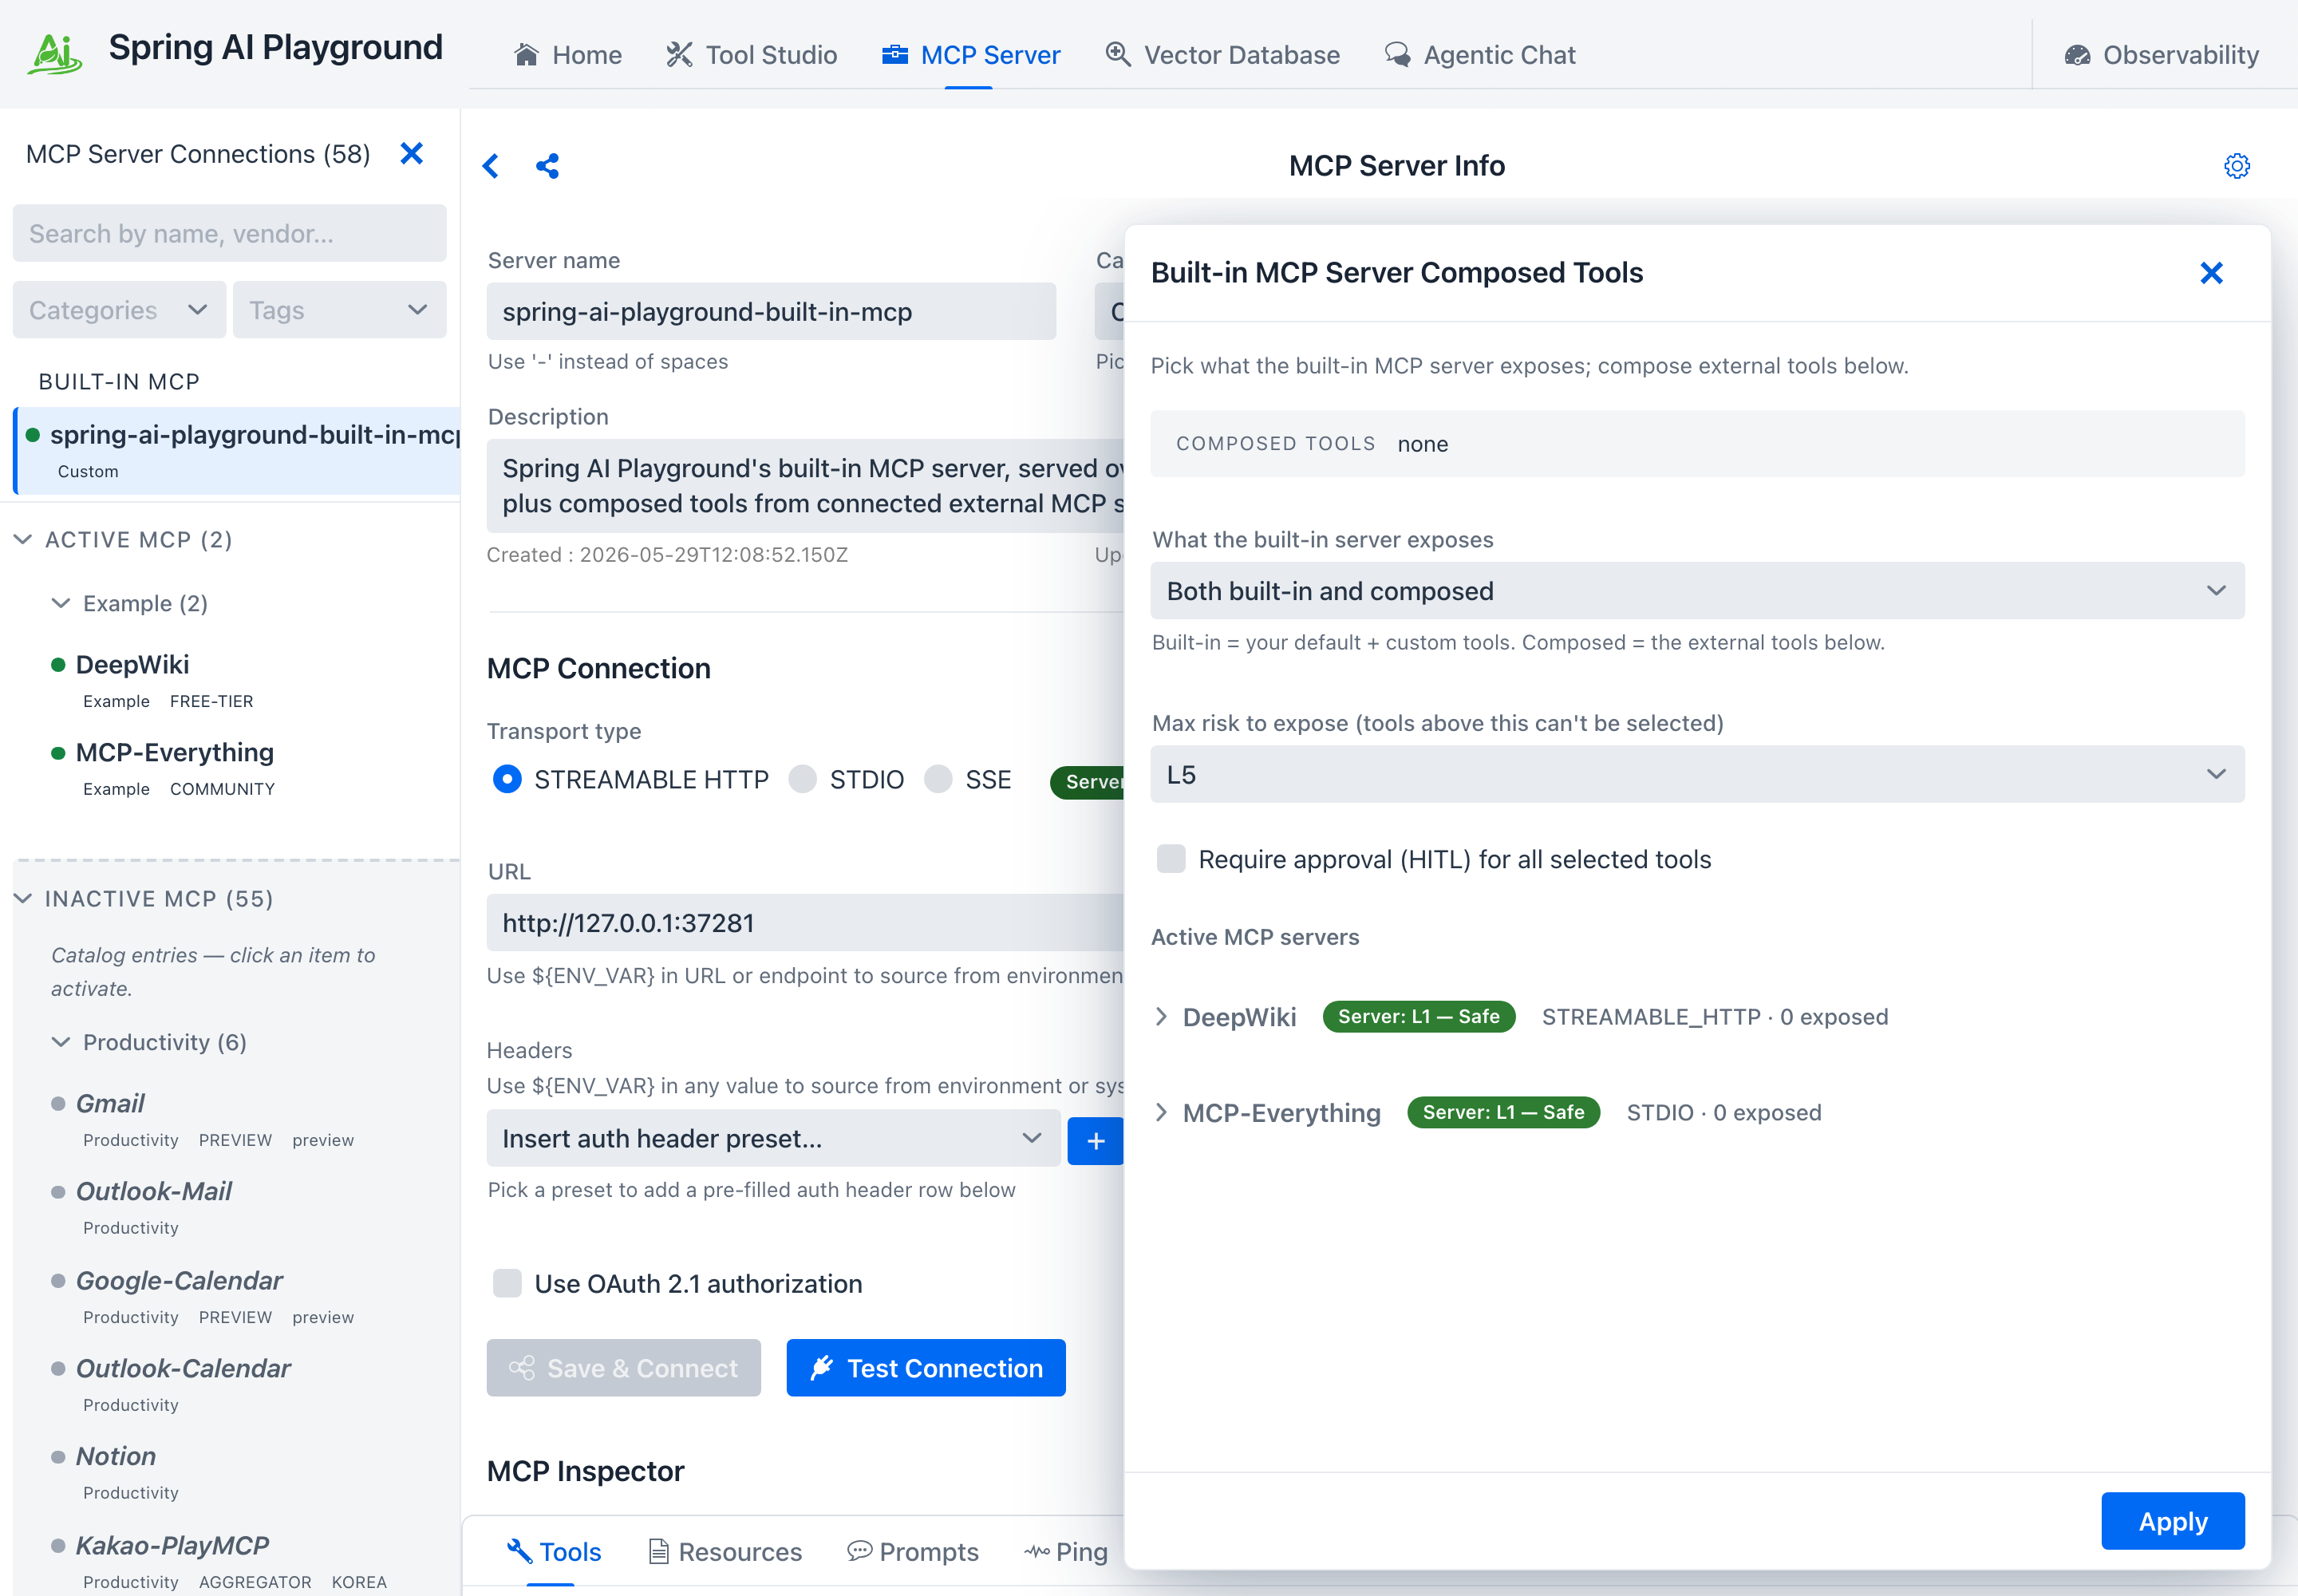Screen dimensions: 2298x1596
Task: Open the Resources inspector tab
Action: (x=725, y=1551)
